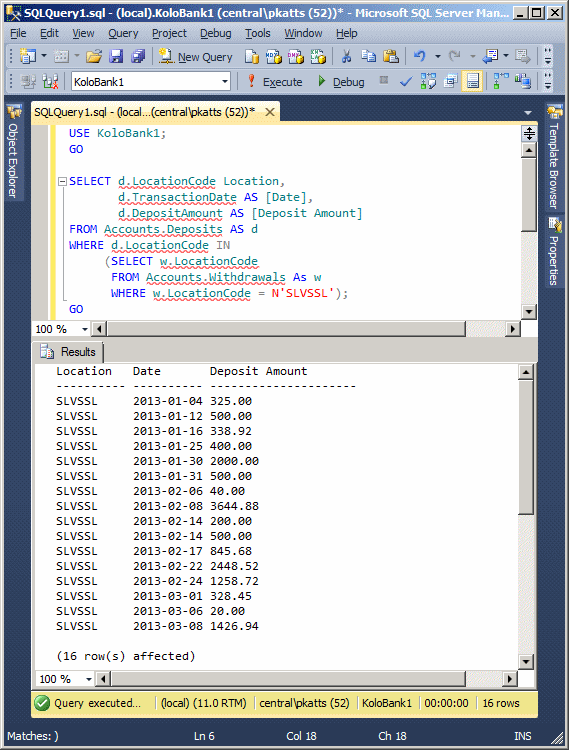Select the Results tab
This screenshot has width=569, height=750.
tap(68, 352)
